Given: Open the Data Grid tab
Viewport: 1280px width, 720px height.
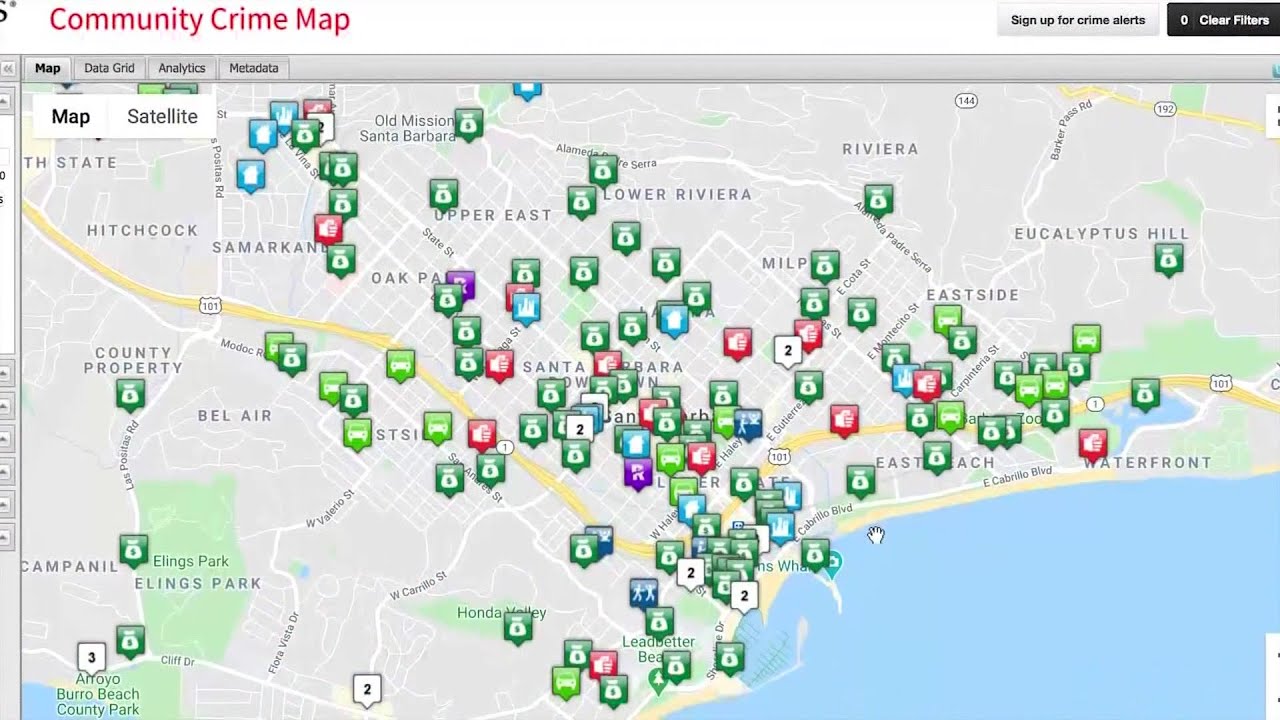Looking at the screenshot, I should click(x=109, y=68).
